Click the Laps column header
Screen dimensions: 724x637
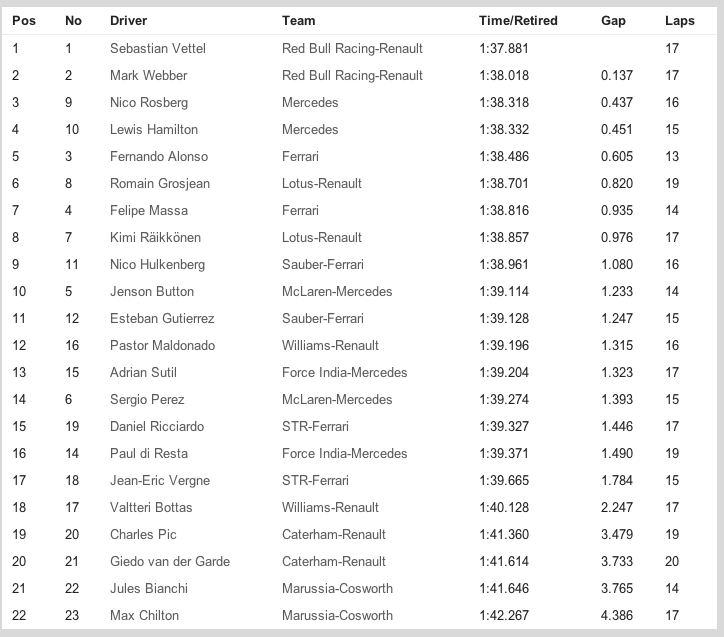(679, 21)
